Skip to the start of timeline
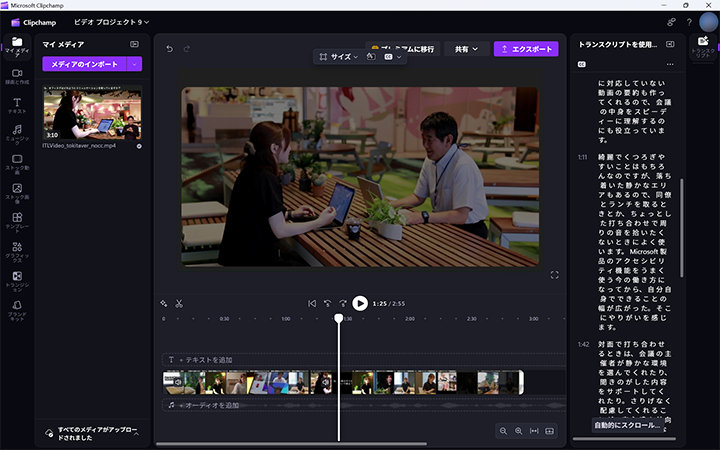Screen dimensions: 720x450 pyautogui.click(x=312, y=304)
